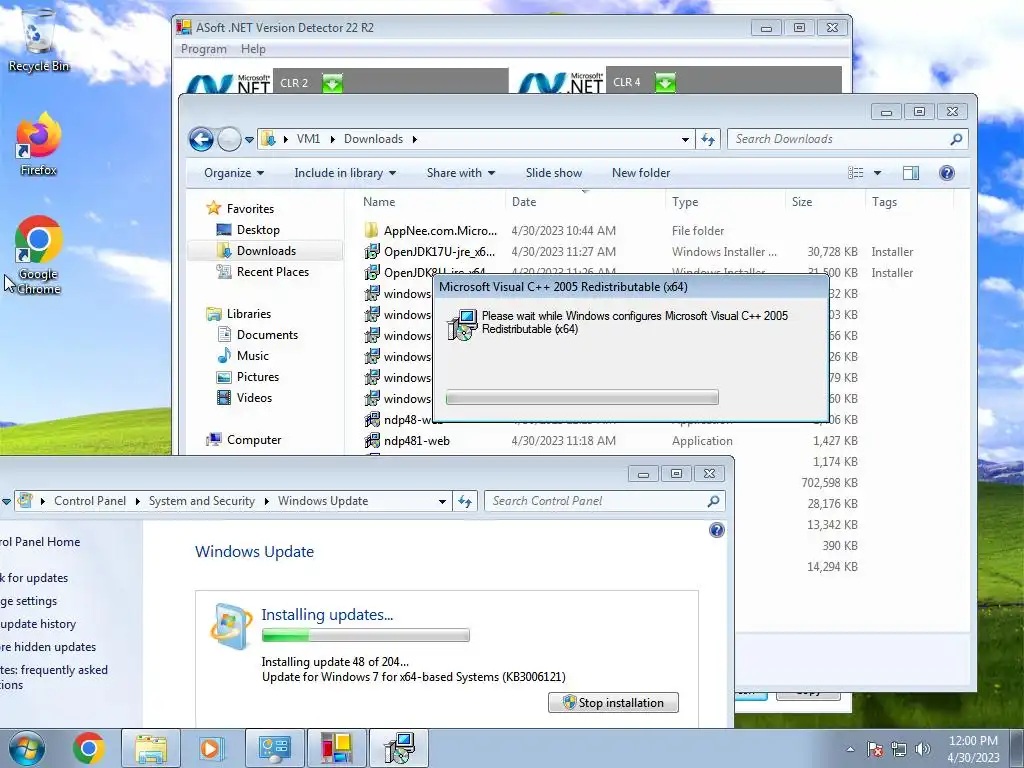
Task: Click the Control Panel breadcrumb
Action: [90, 501]
